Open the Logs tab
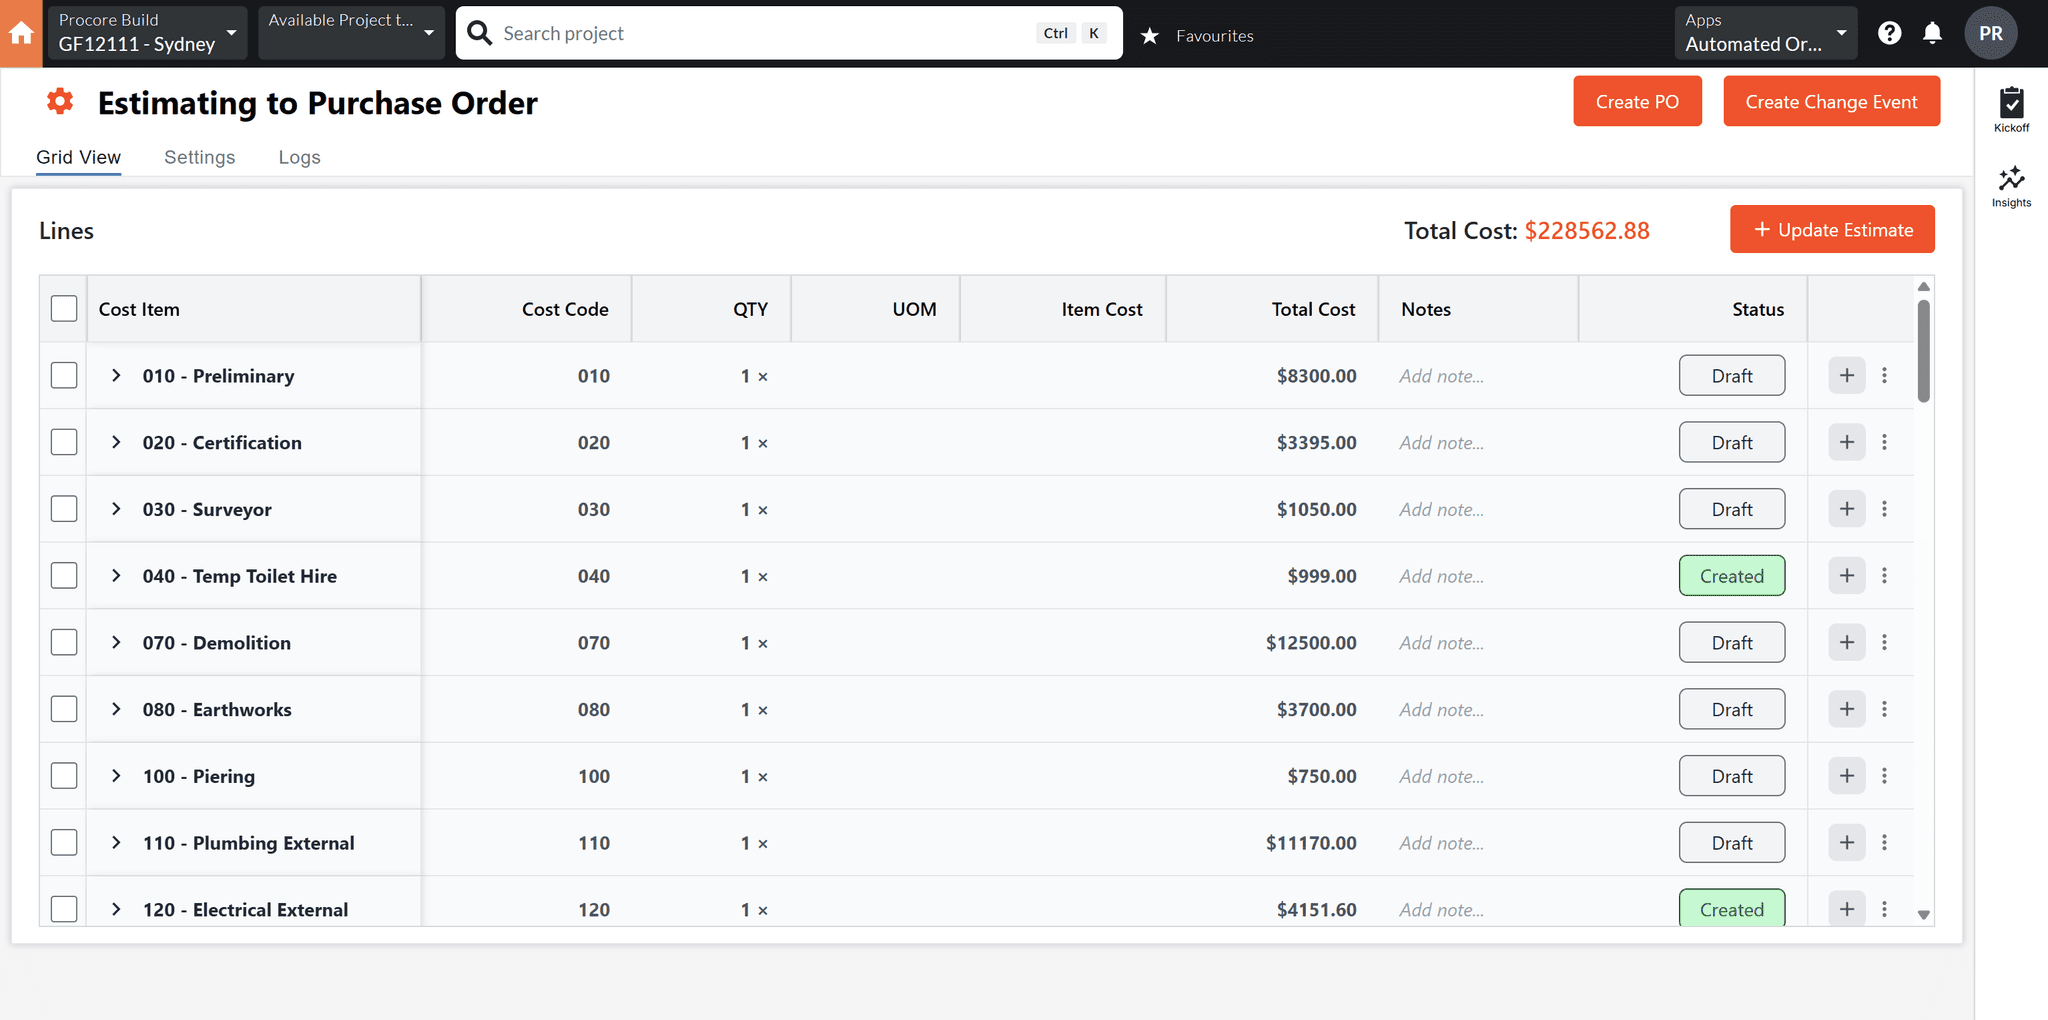The height and width of the screenshot is (1020, 2048). [299, 157]
